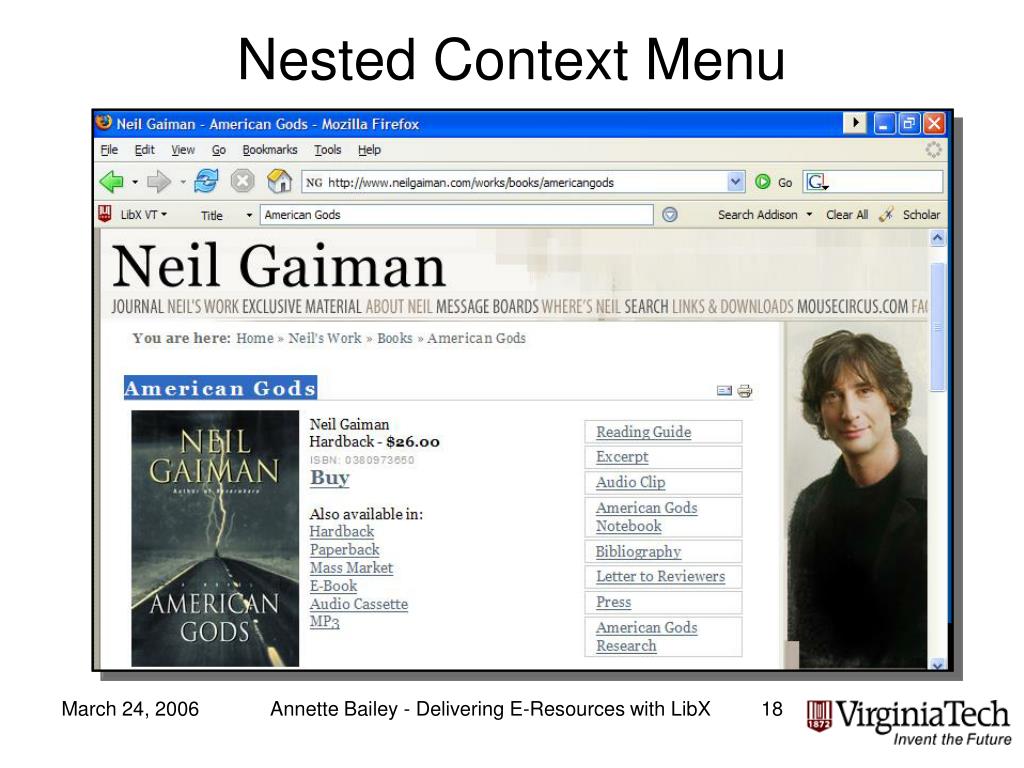This screenshot has width=1024, height=768.
Task: Click the Clear All button
Action: click(847, 215)
